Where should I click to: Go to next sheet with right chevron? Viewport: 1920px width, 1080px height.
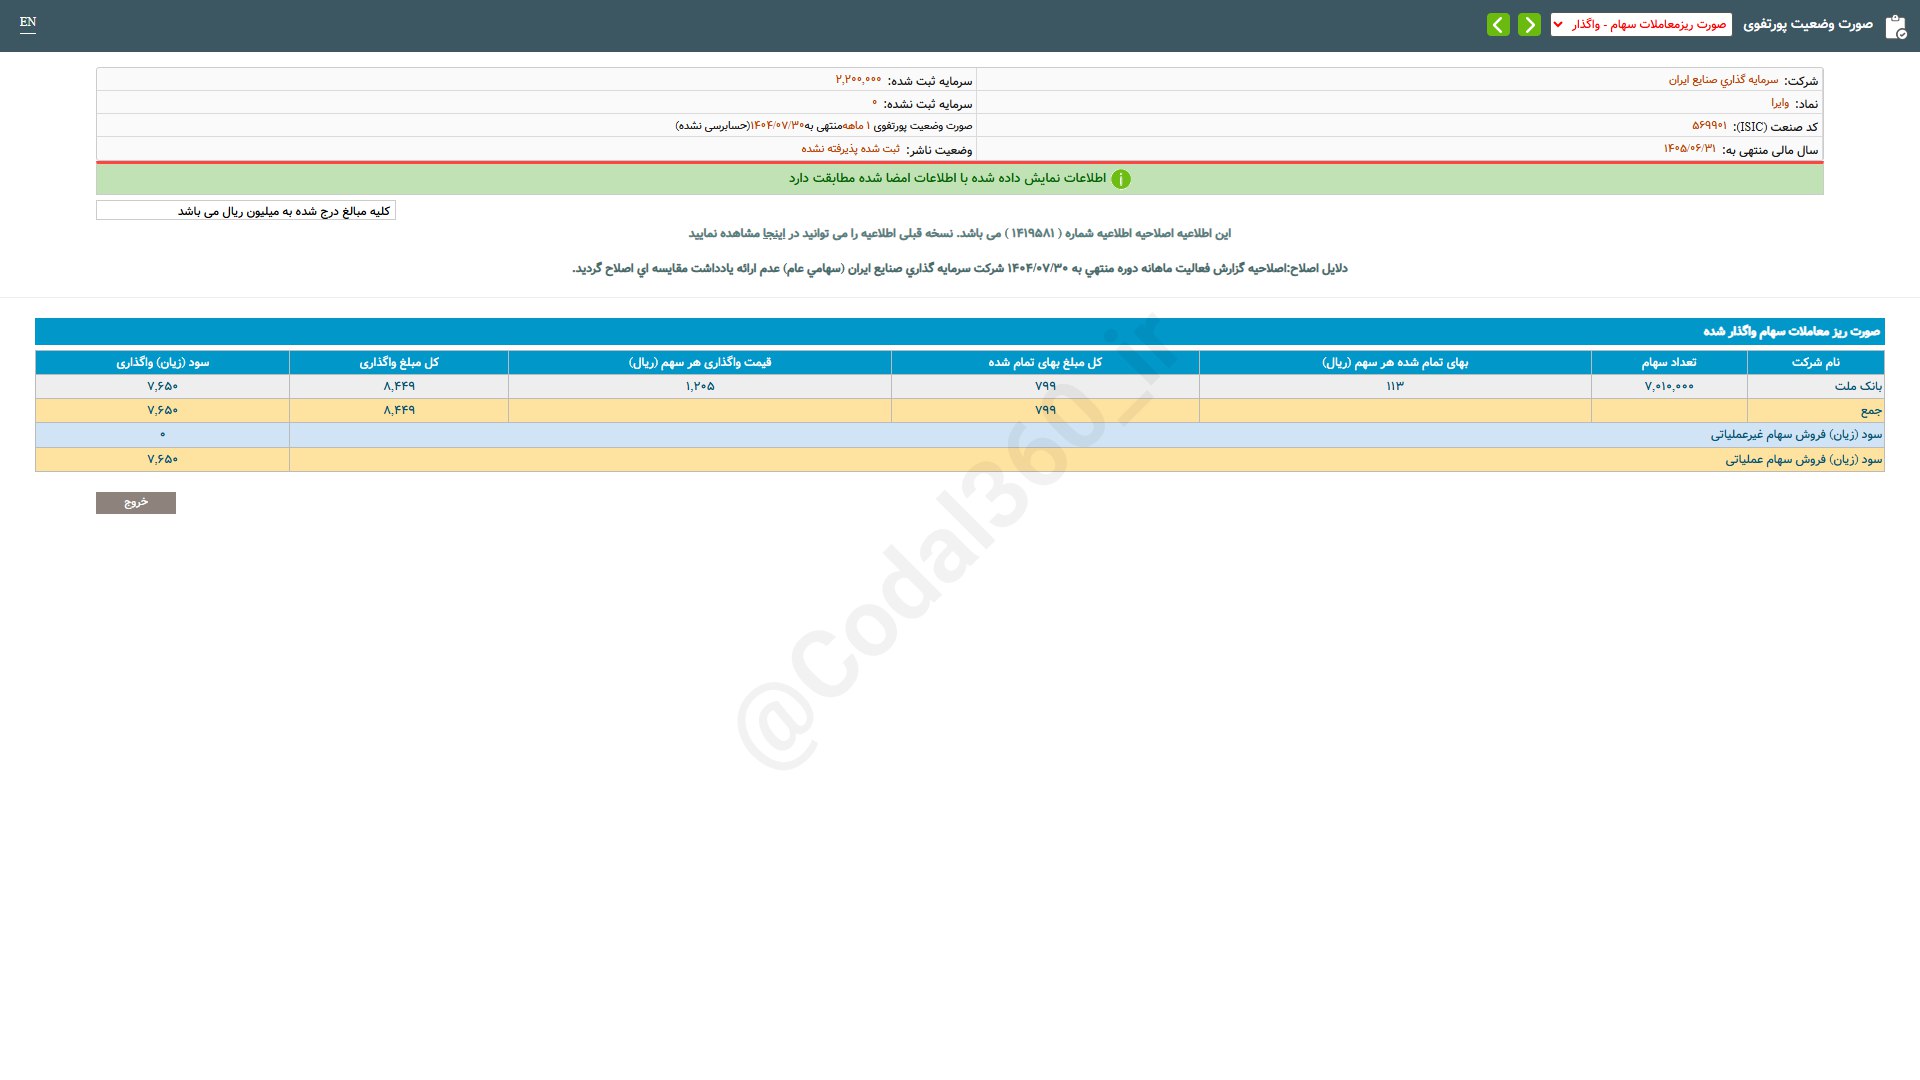tap(1529, 25)
